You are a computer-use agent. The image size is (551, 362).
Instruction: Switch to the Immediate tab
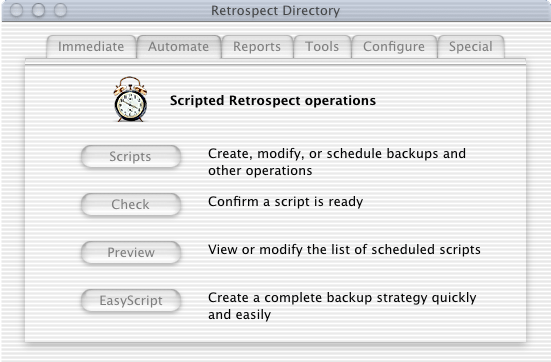(91, 47)
